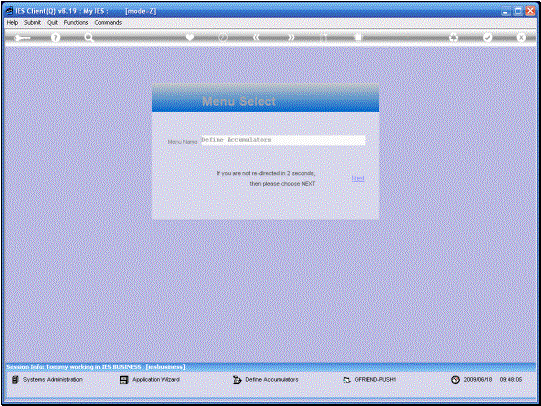
Task: Click the Next link in dialog
Action: pyautogui.click(x=358, y=178)
